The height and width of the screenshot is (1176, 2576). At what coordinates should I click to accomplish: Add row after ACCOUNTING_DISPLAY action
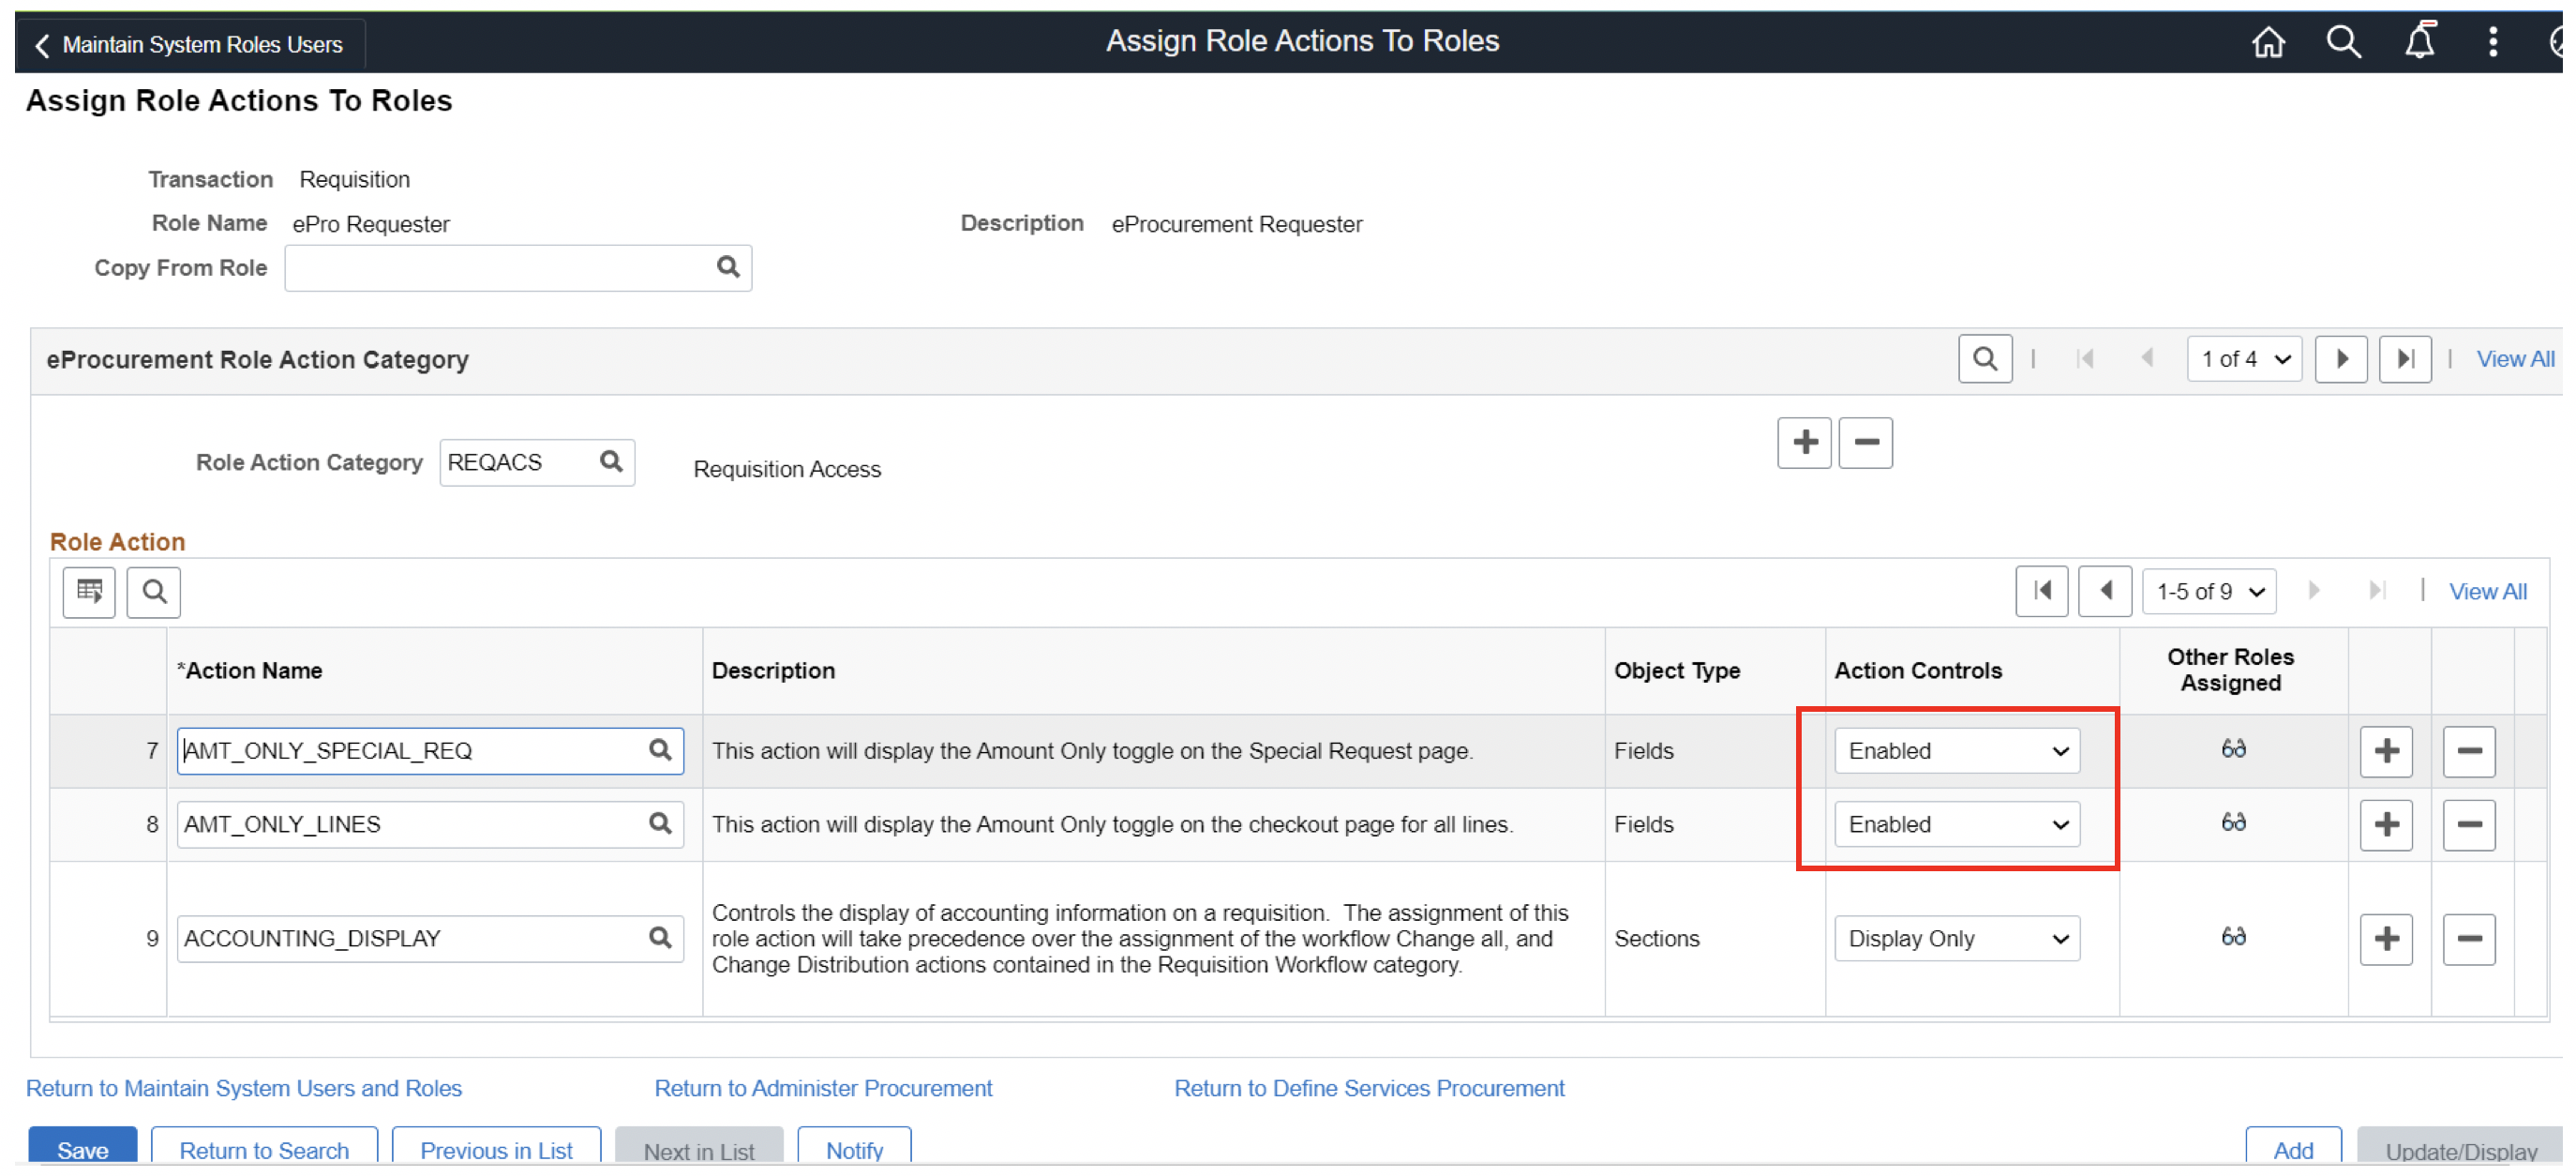[x=2385, y=939]
